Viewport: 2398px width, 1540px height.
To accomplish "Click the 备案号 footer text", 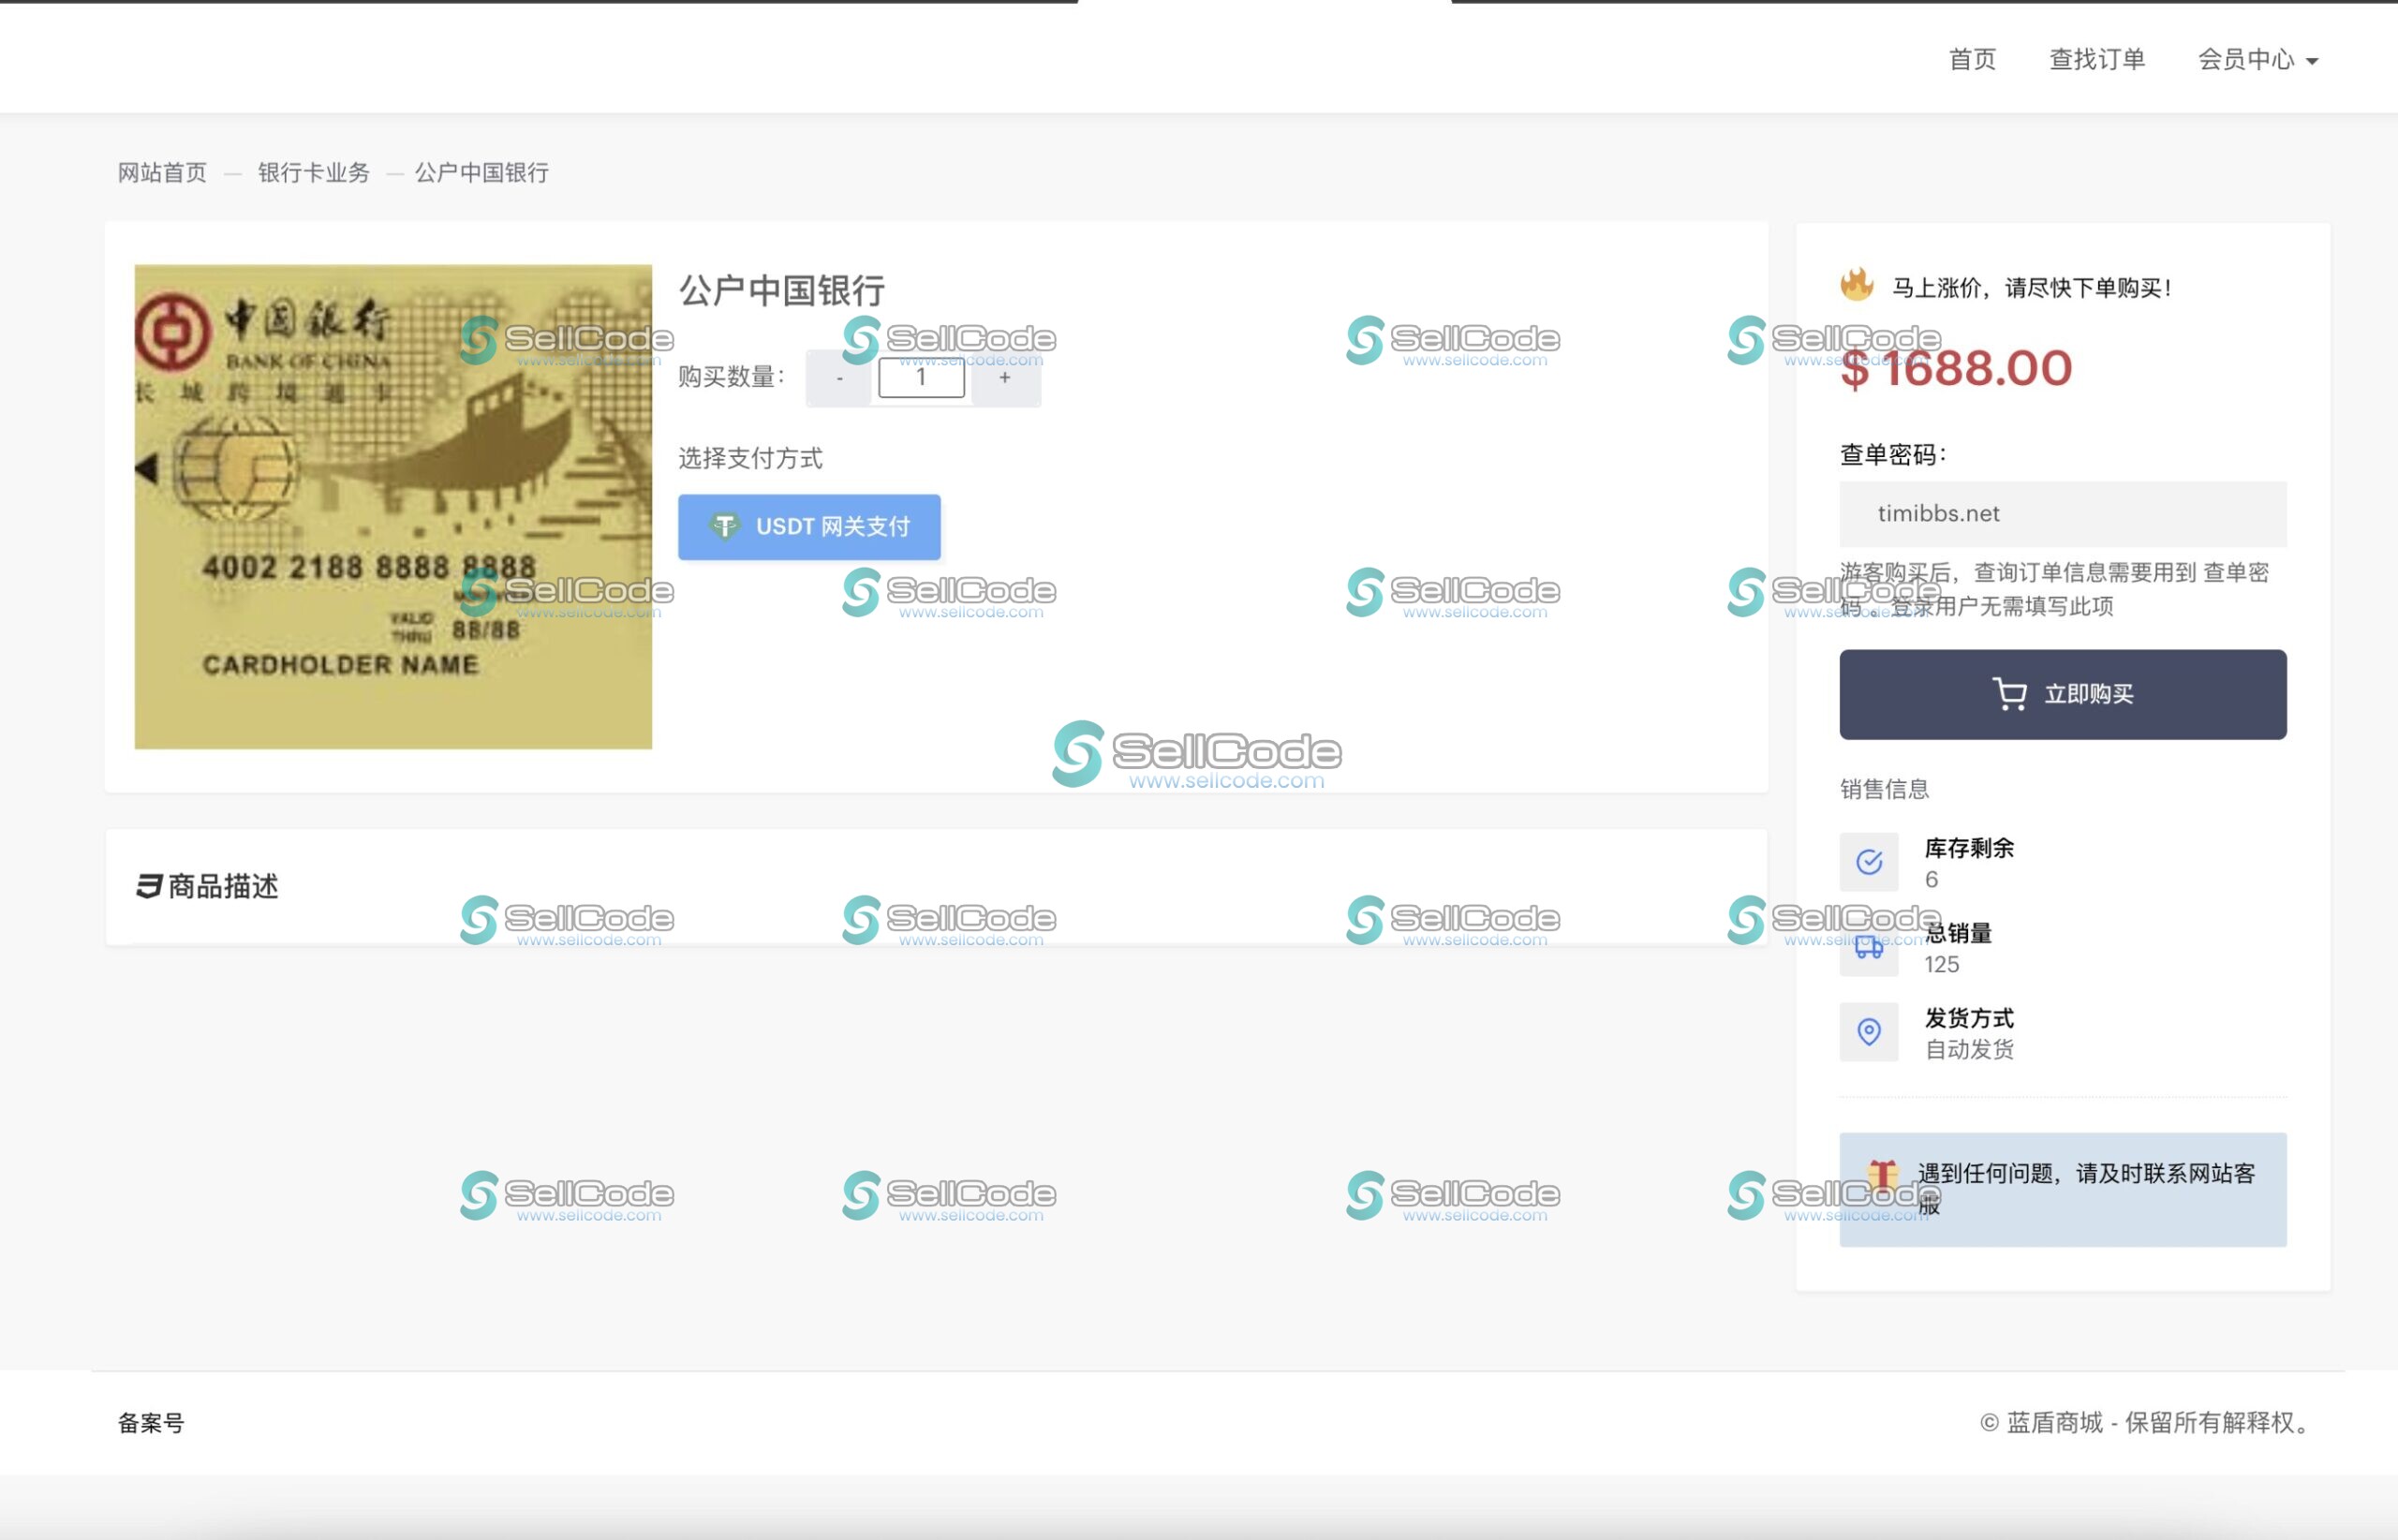I will pyautogui.click(x=151, y=1423).
